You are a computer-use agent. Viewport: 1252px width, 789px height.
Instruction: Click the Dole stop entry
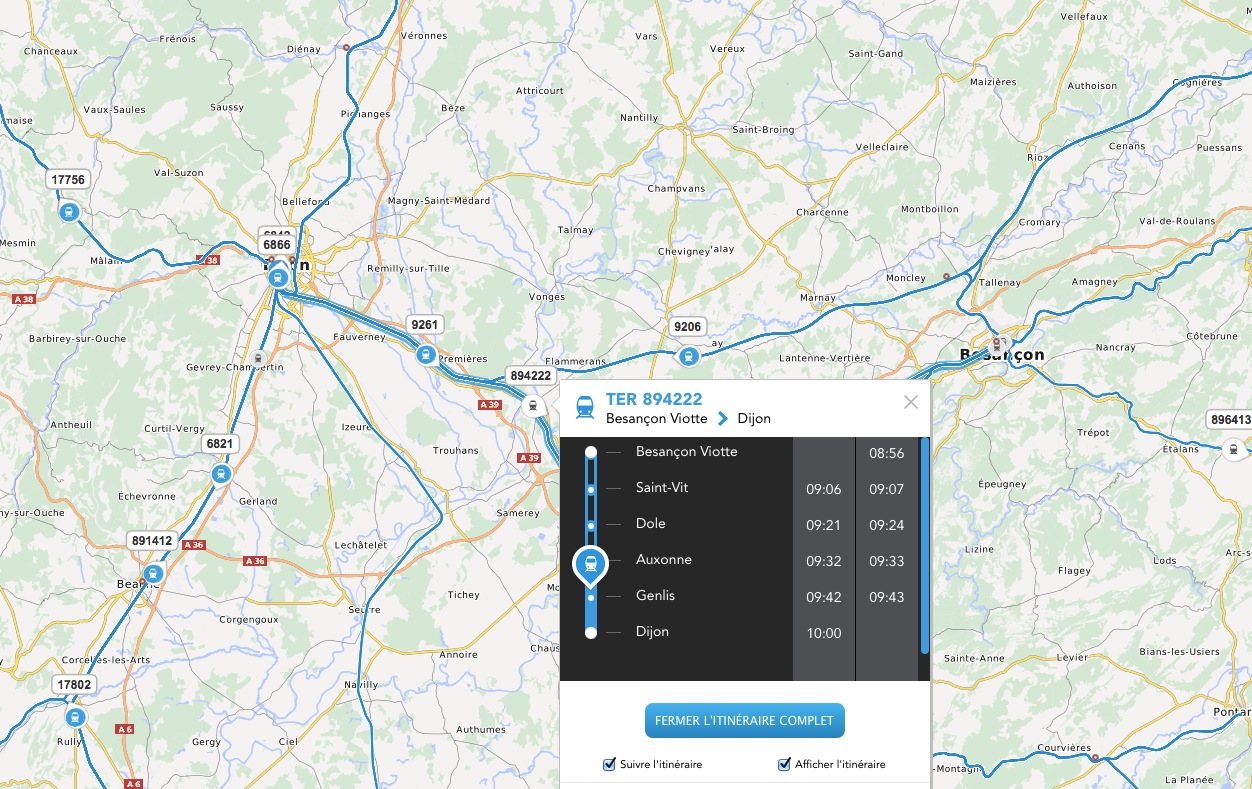[651, 523]
